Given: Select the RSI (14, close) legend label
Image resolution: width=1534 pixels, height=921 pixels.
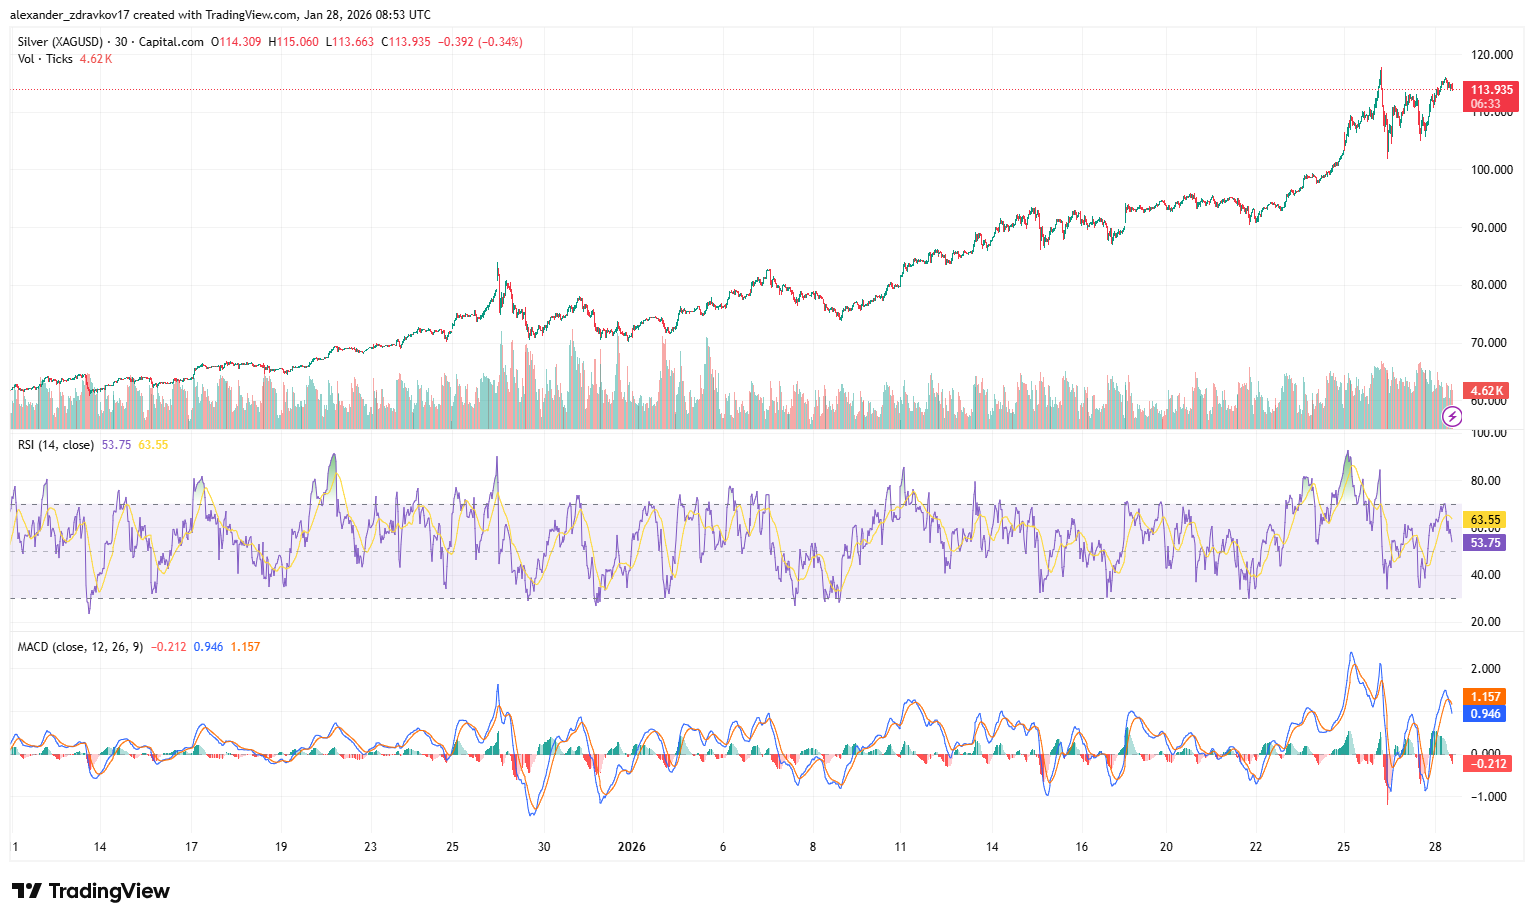Looking at the screenshot, I should click(x=56, y=445).
